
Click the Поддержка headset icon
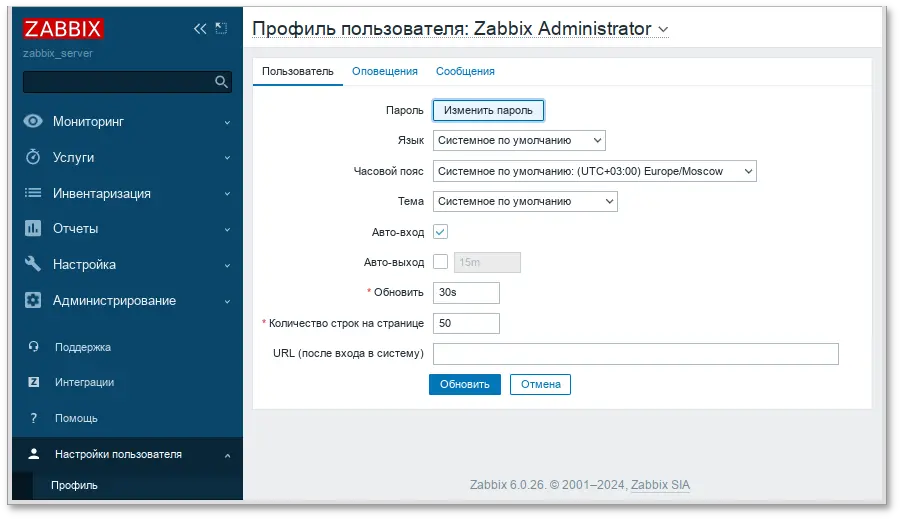pos(33,347)
